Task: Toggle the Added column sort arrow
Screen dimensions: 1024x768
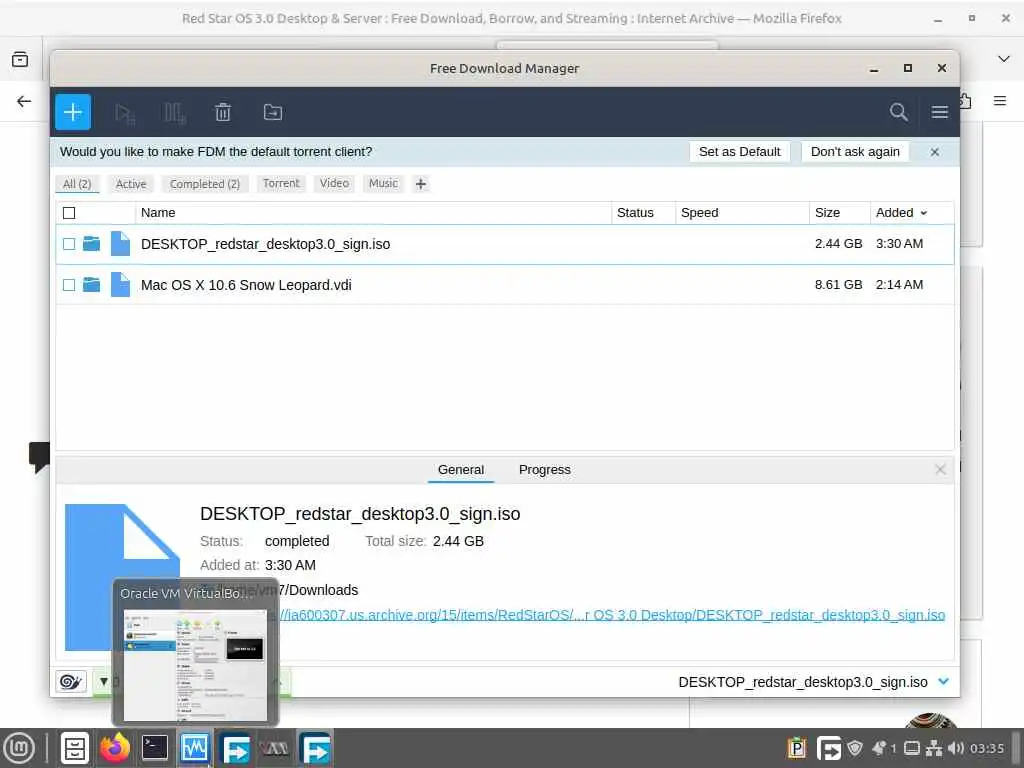Action: 923,214
